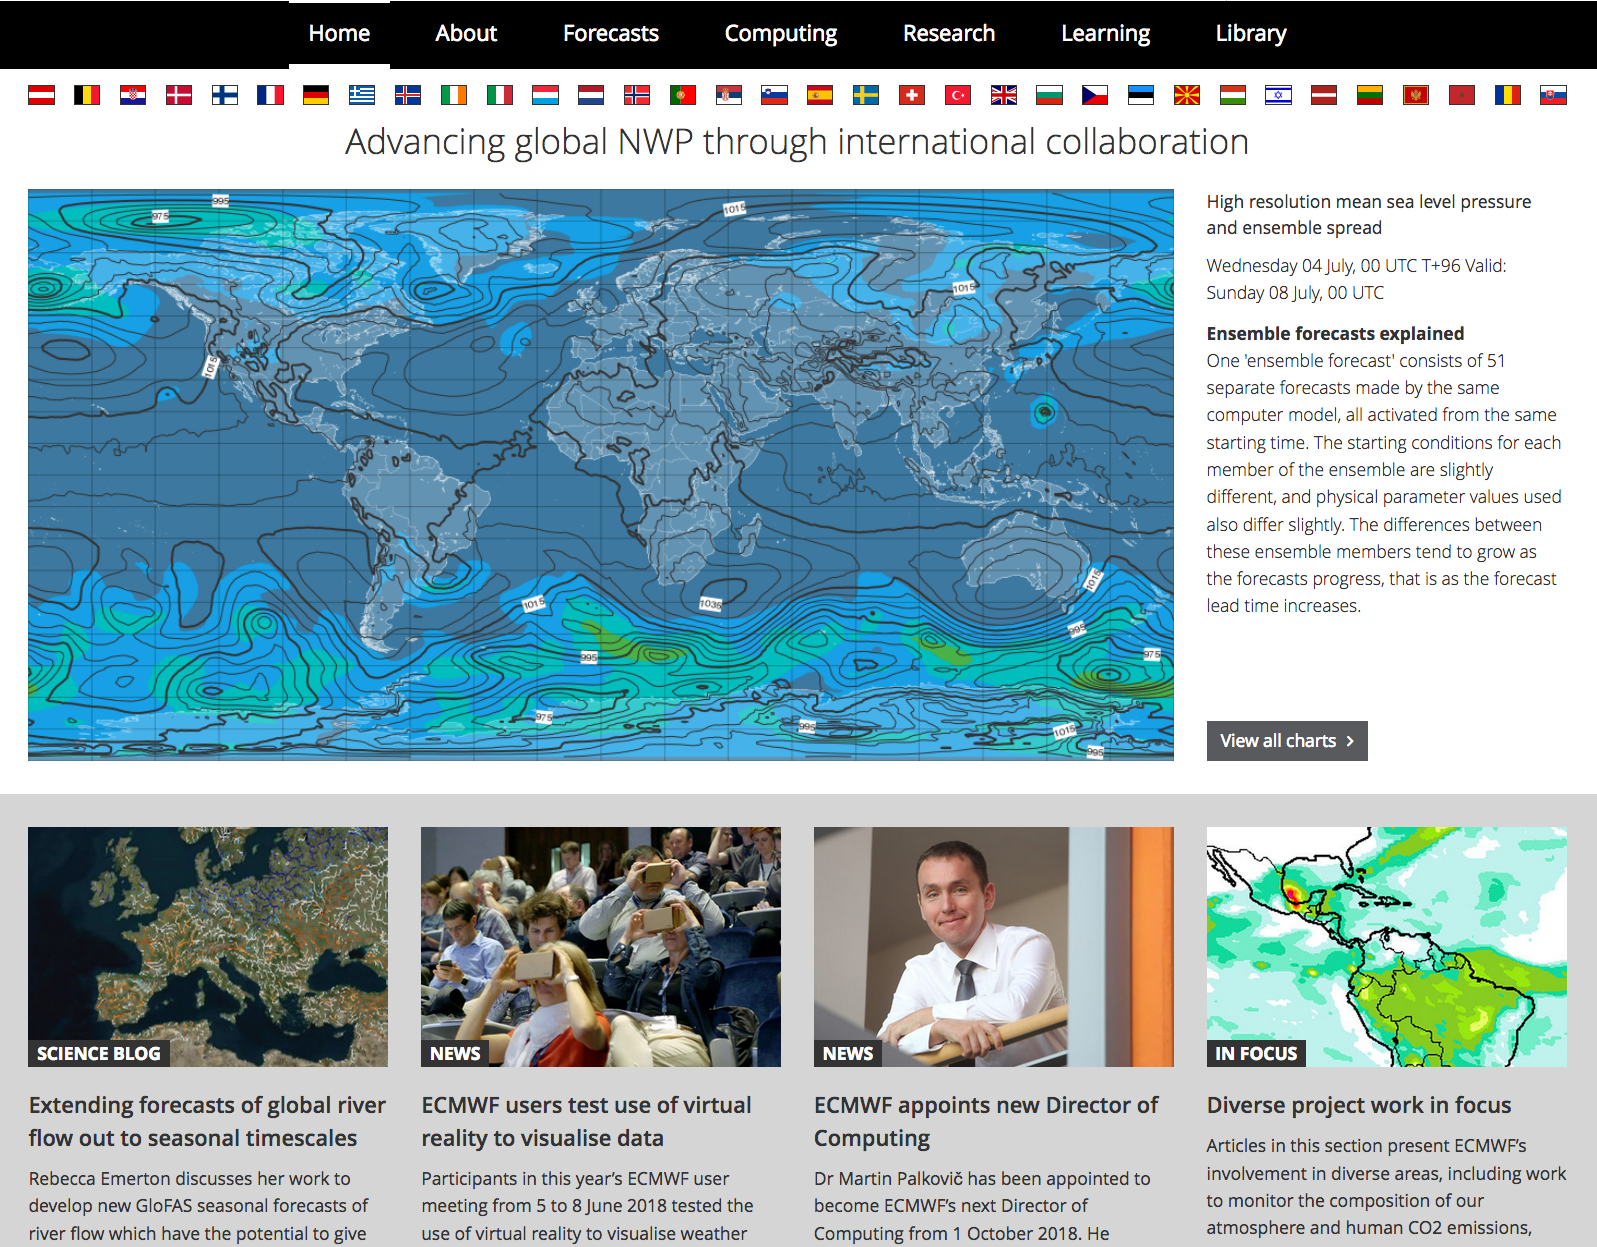Open the About menu
Screen dimensions: 1597x1247
click(x=466, y=34)
